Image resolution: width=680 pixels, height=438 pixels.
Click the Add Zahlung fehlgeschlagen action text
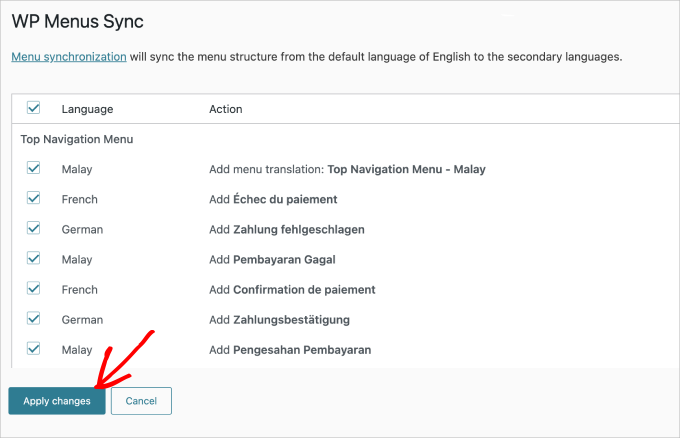point(286,229)
